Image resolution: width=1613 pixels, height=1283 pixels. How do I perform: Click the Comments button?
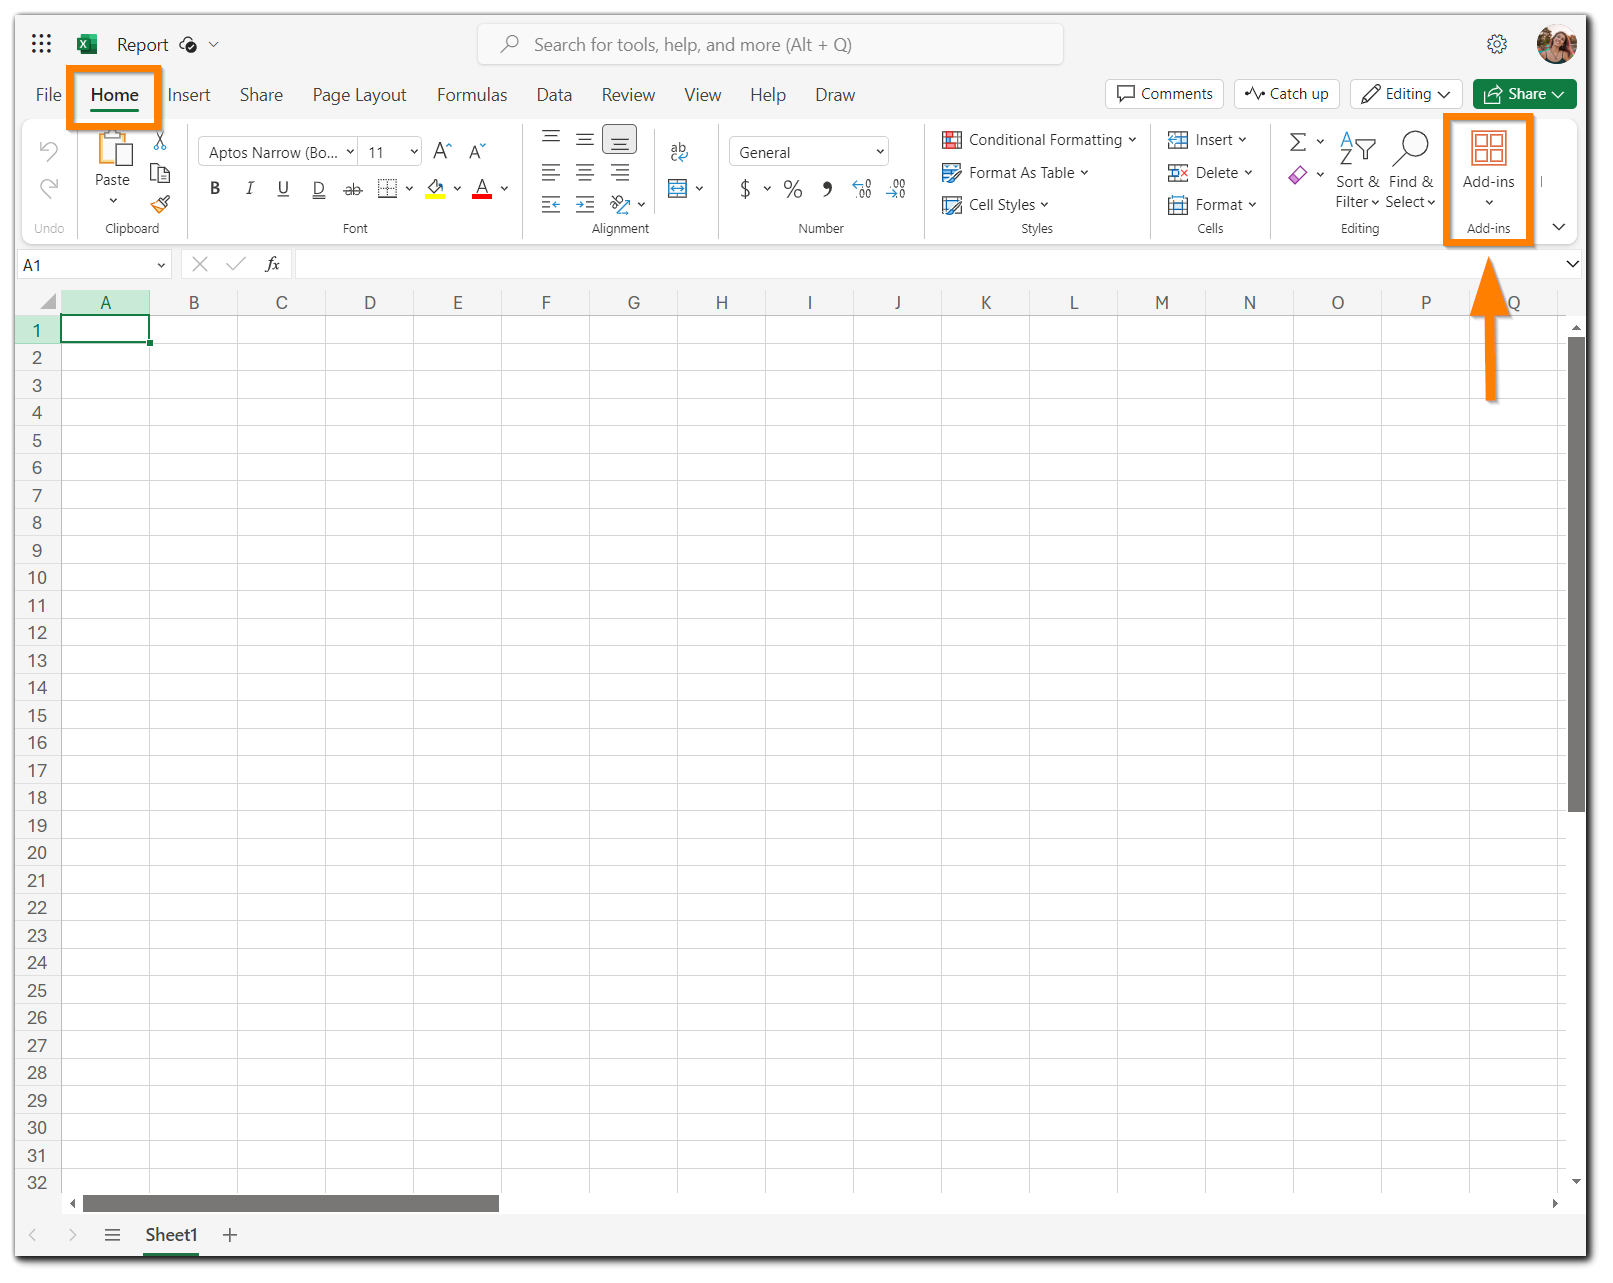click(x=1163, y=93)
